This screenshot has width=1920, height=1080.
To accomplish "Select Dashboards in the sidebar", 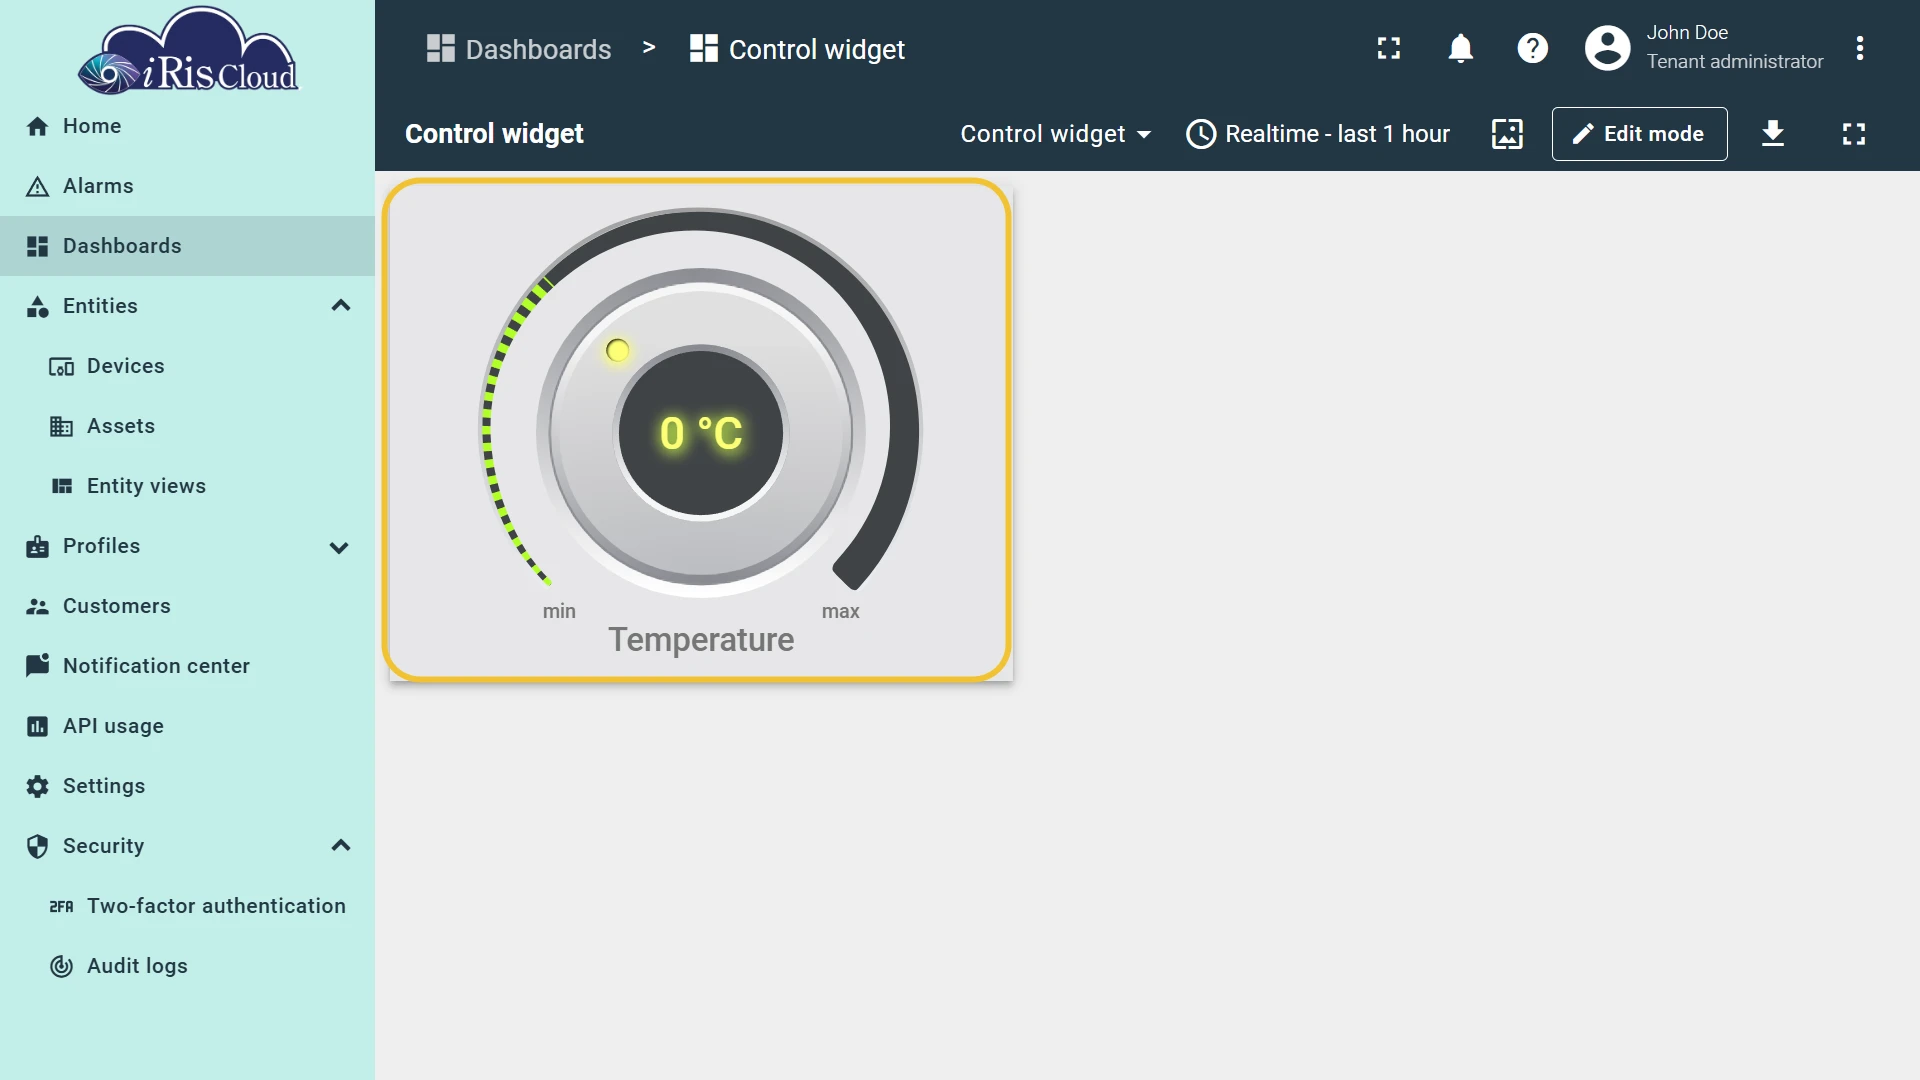I will 187,246.
